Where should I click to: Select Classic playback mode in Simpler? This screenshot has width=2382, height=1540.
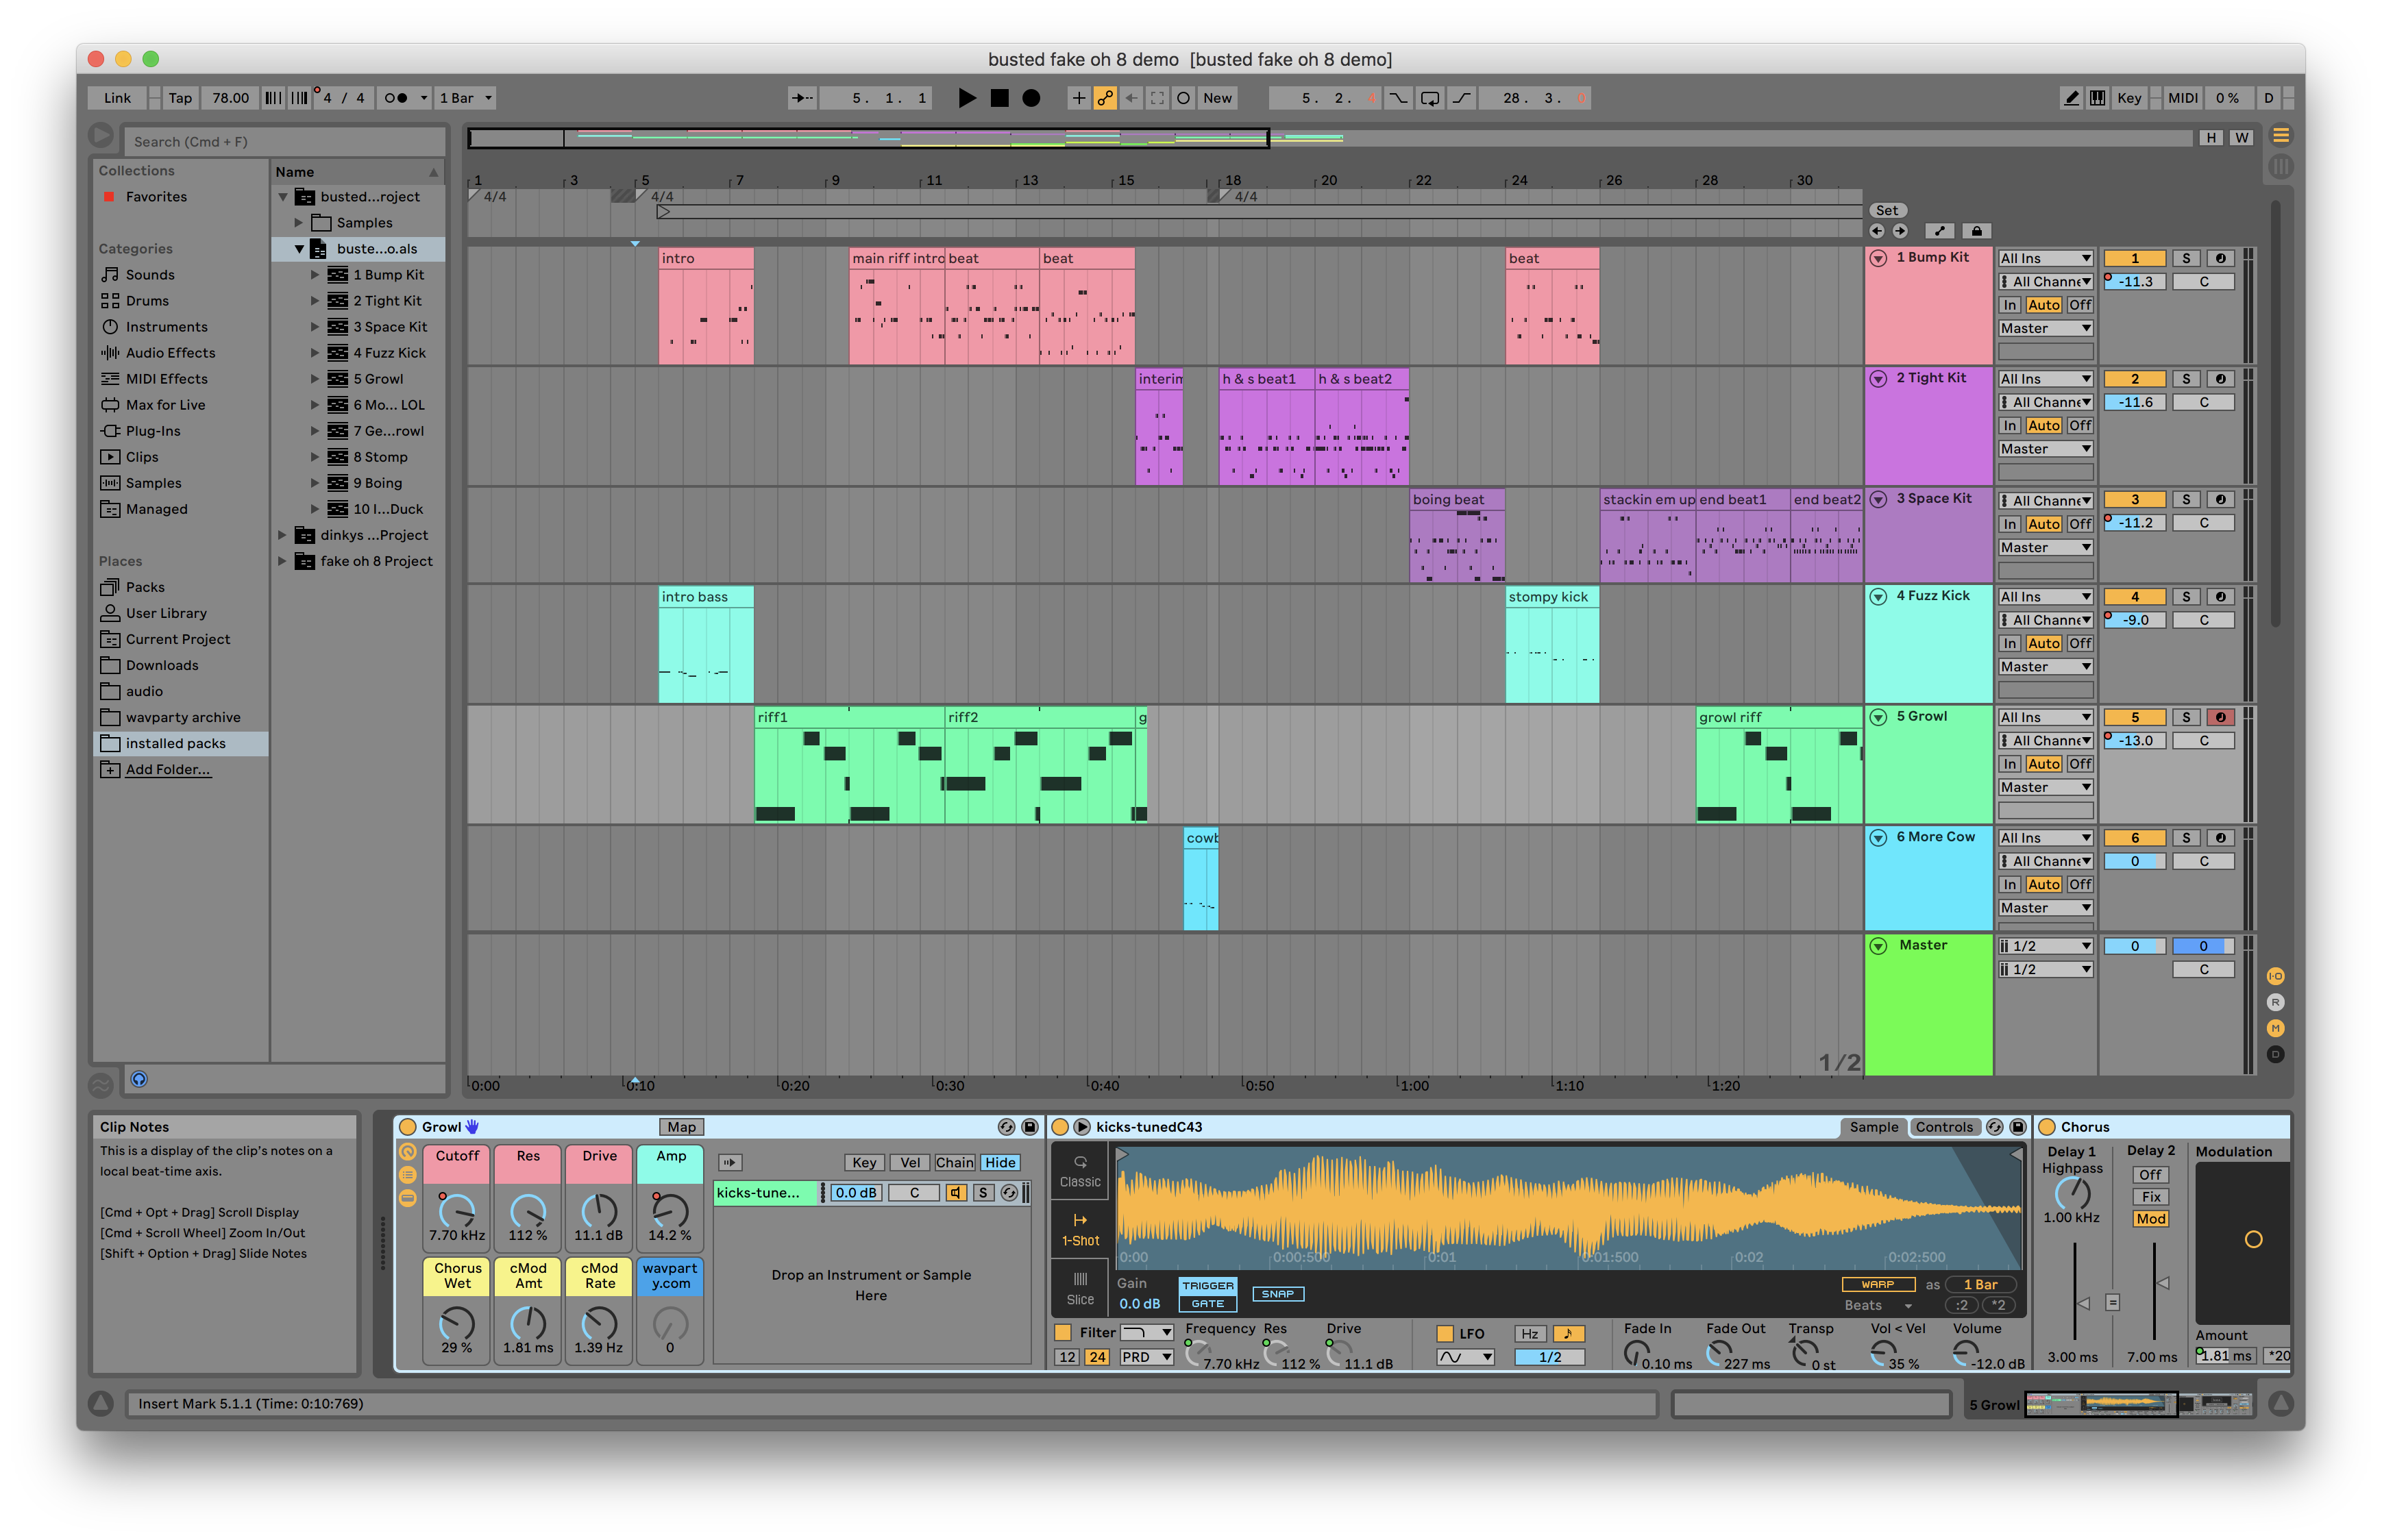[x=1080, y=1171]
